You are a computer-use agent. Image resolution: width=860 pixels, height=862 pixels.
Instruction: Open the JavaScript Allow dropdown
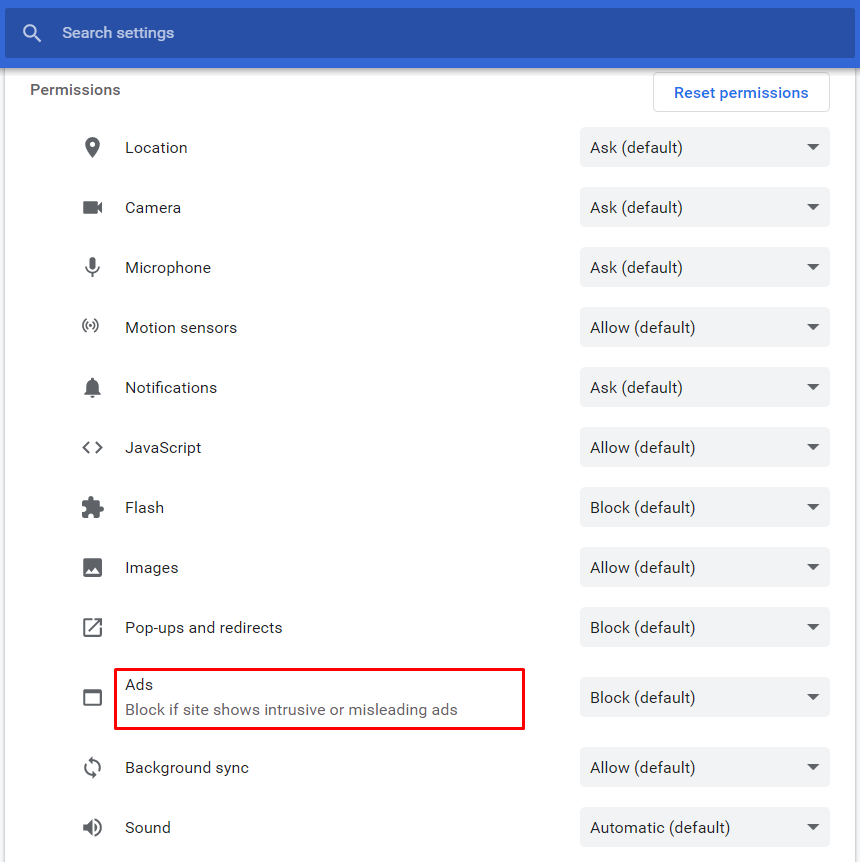[x=704, y=448]
